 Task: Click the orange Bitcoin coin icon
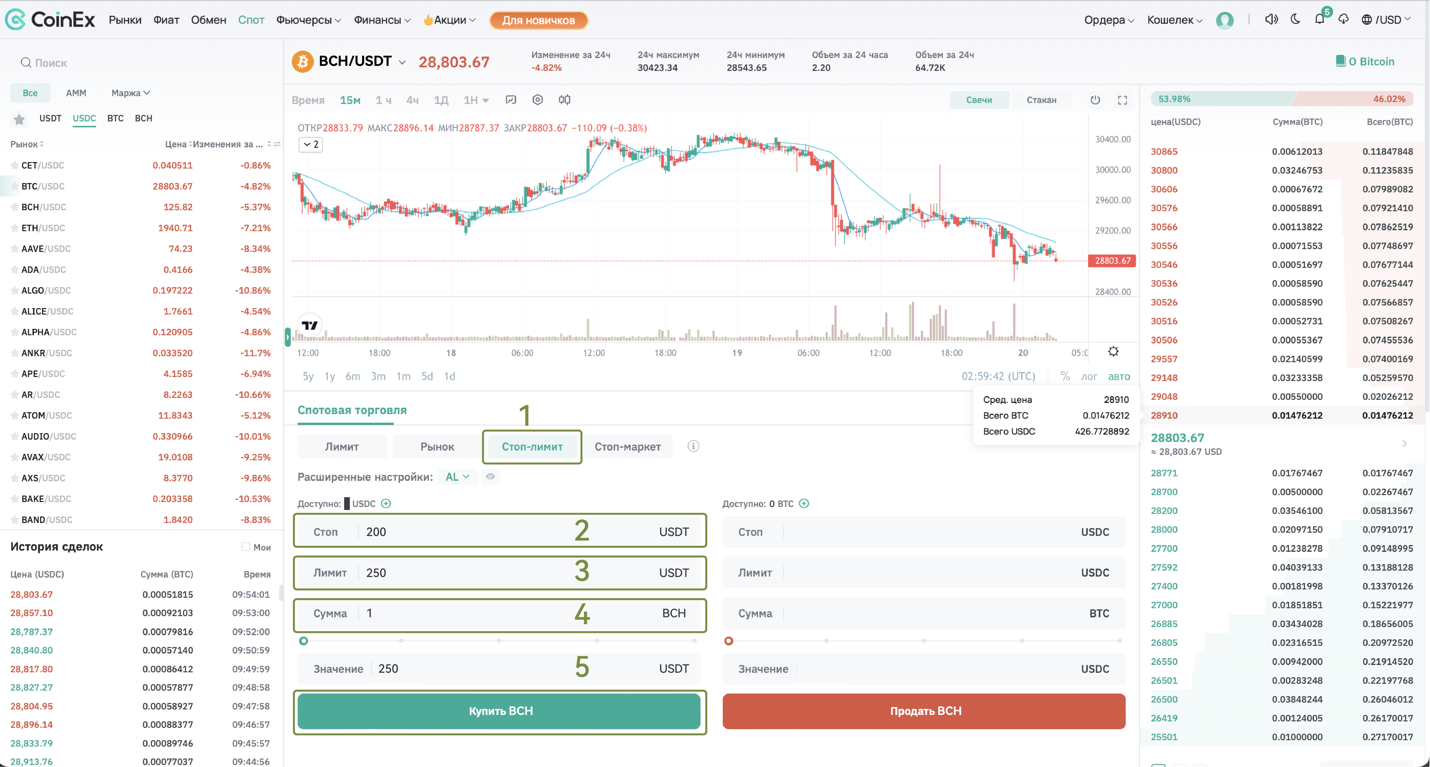(302, 62)
